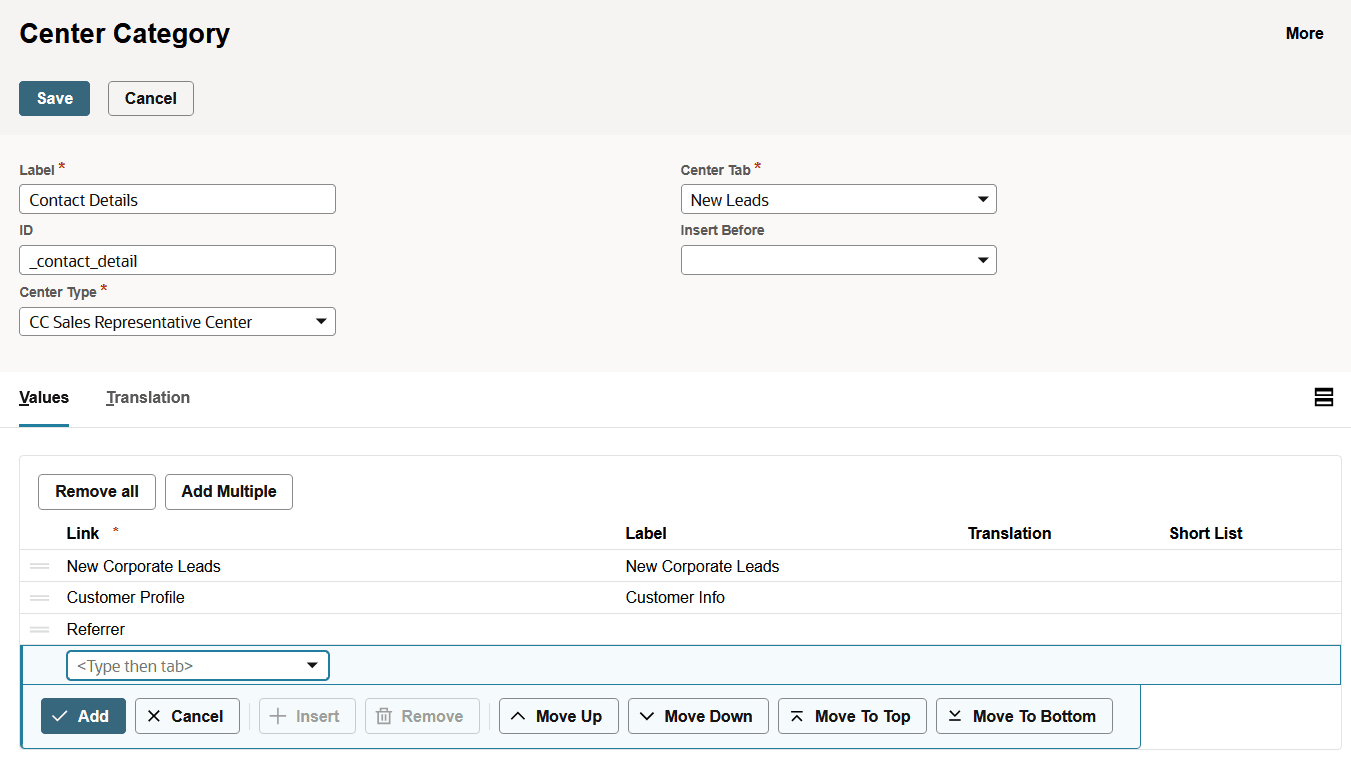Expand the Insert Before dropdown
Screen dimensions: 1351x760
click(x=838, y=260)
